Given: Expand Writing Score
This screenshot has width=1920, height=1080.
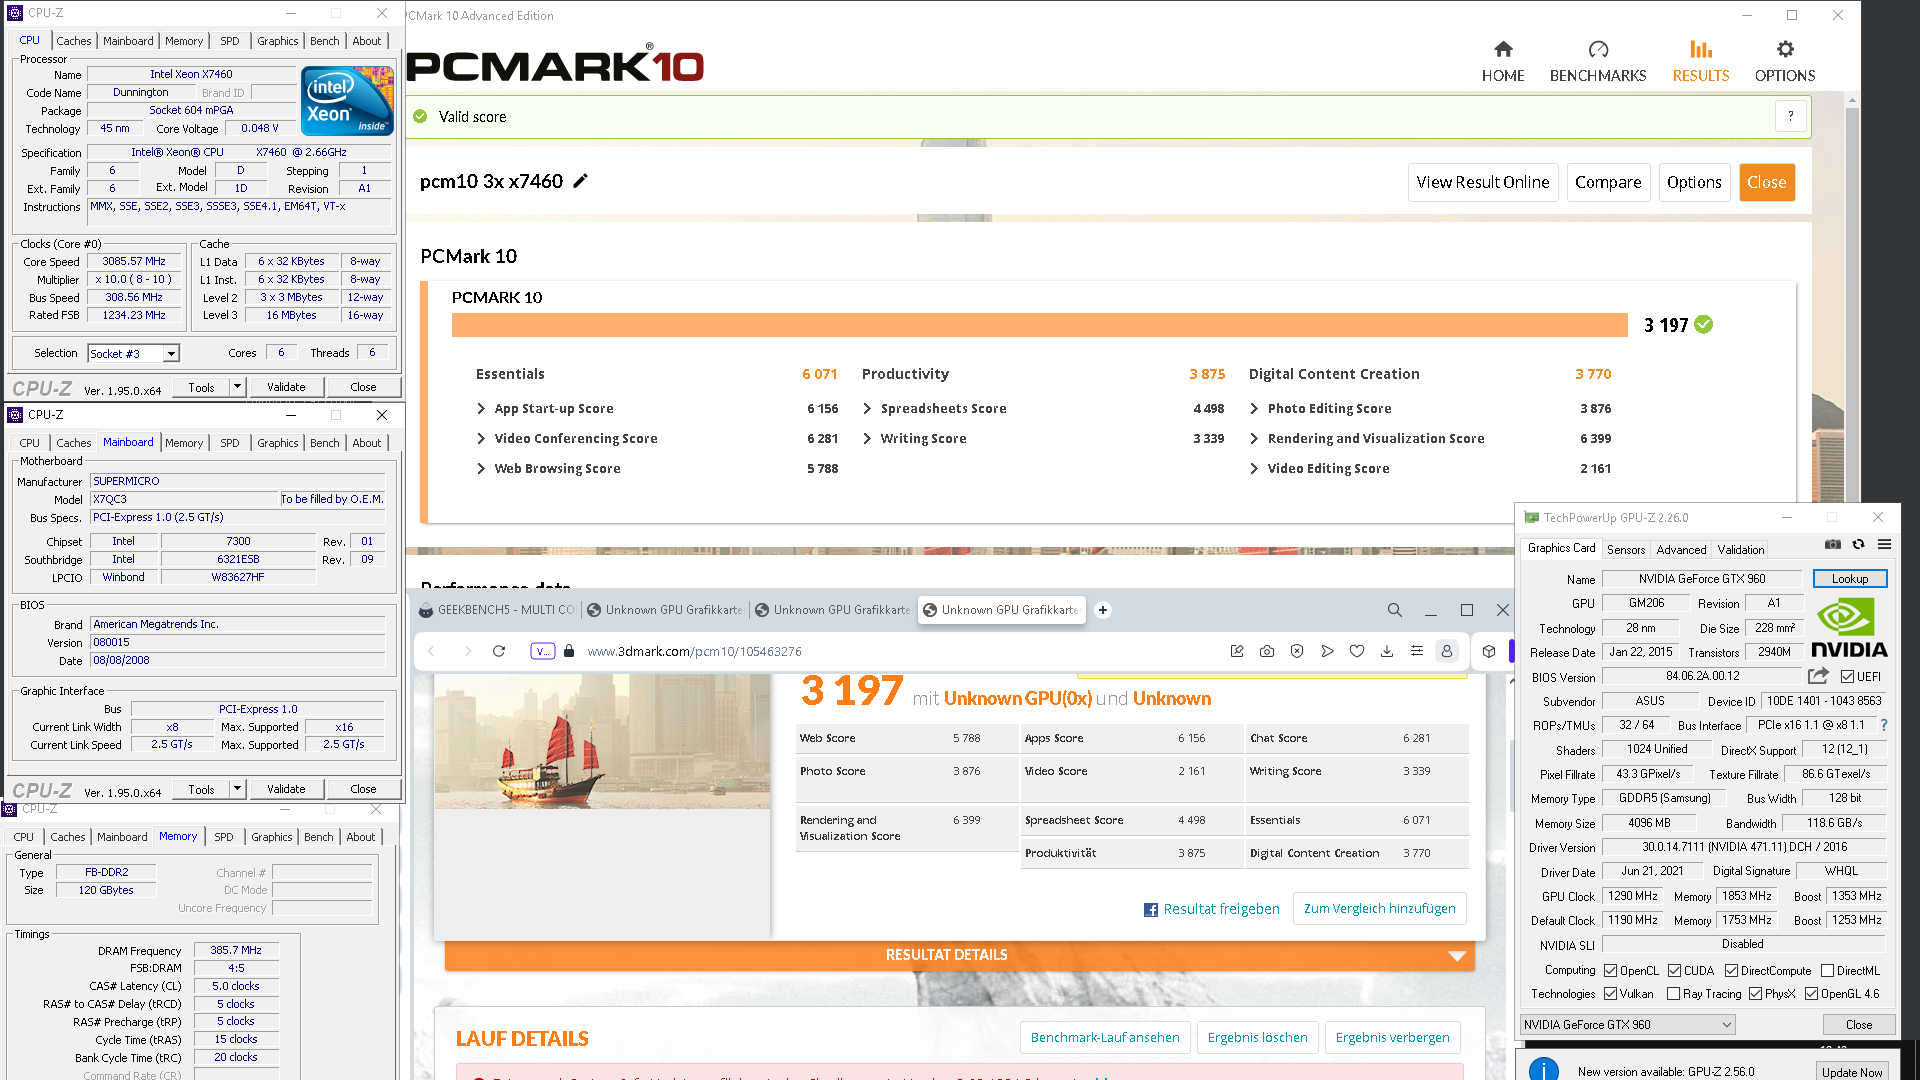Looking at the screenshot, I should [x=868, y=439].
